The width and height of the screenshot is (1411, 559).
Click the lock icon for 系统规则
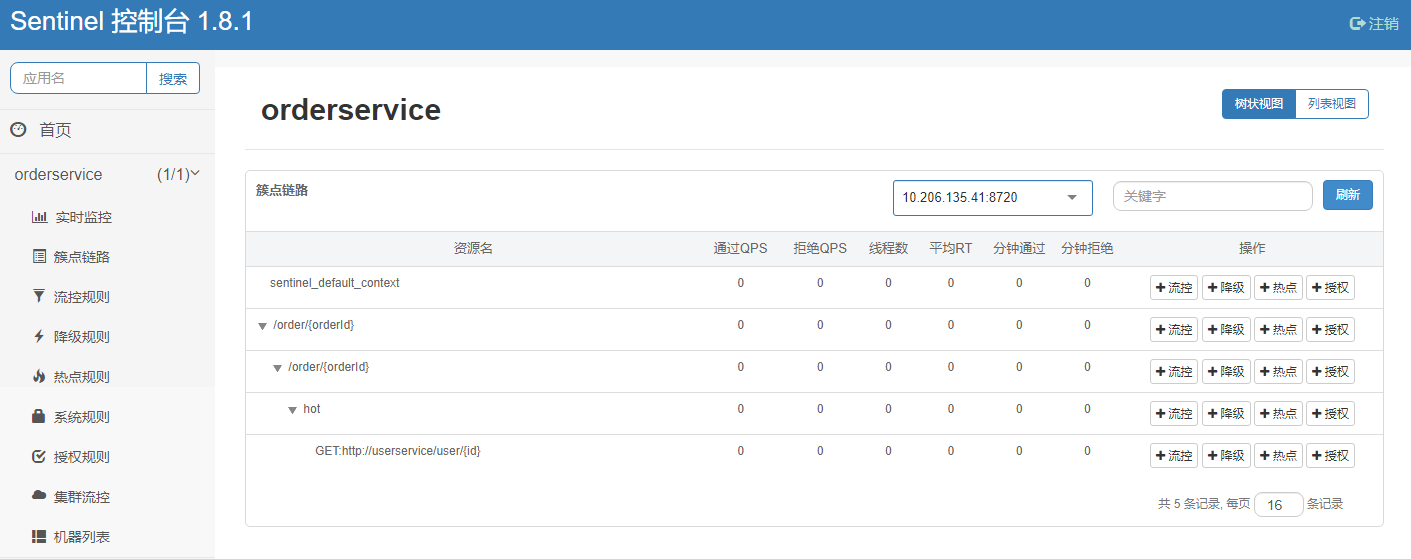coord(39,416)
